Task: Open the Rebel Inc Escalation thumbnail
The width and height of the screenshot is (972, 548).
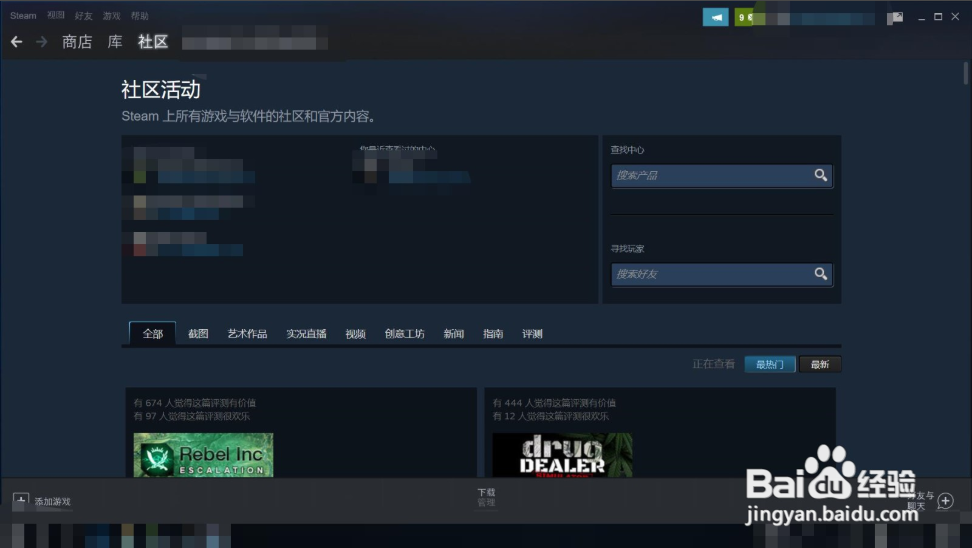Action: coord(203,455)
